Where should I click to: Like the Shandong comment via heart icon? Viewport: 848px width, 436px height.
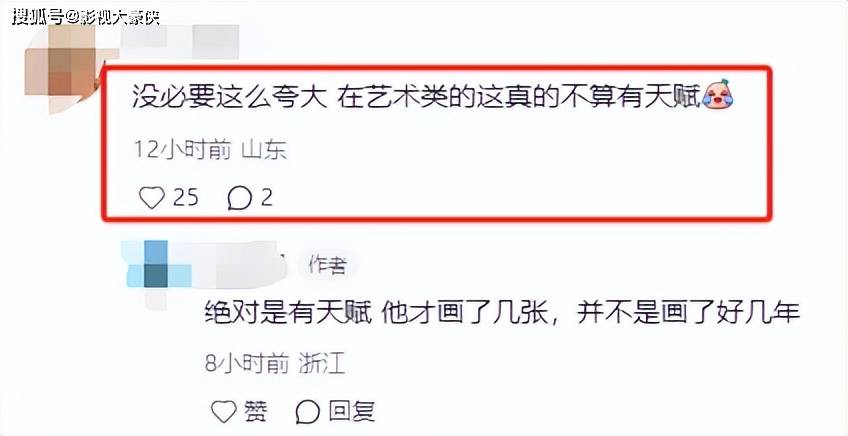coord(151,199)
